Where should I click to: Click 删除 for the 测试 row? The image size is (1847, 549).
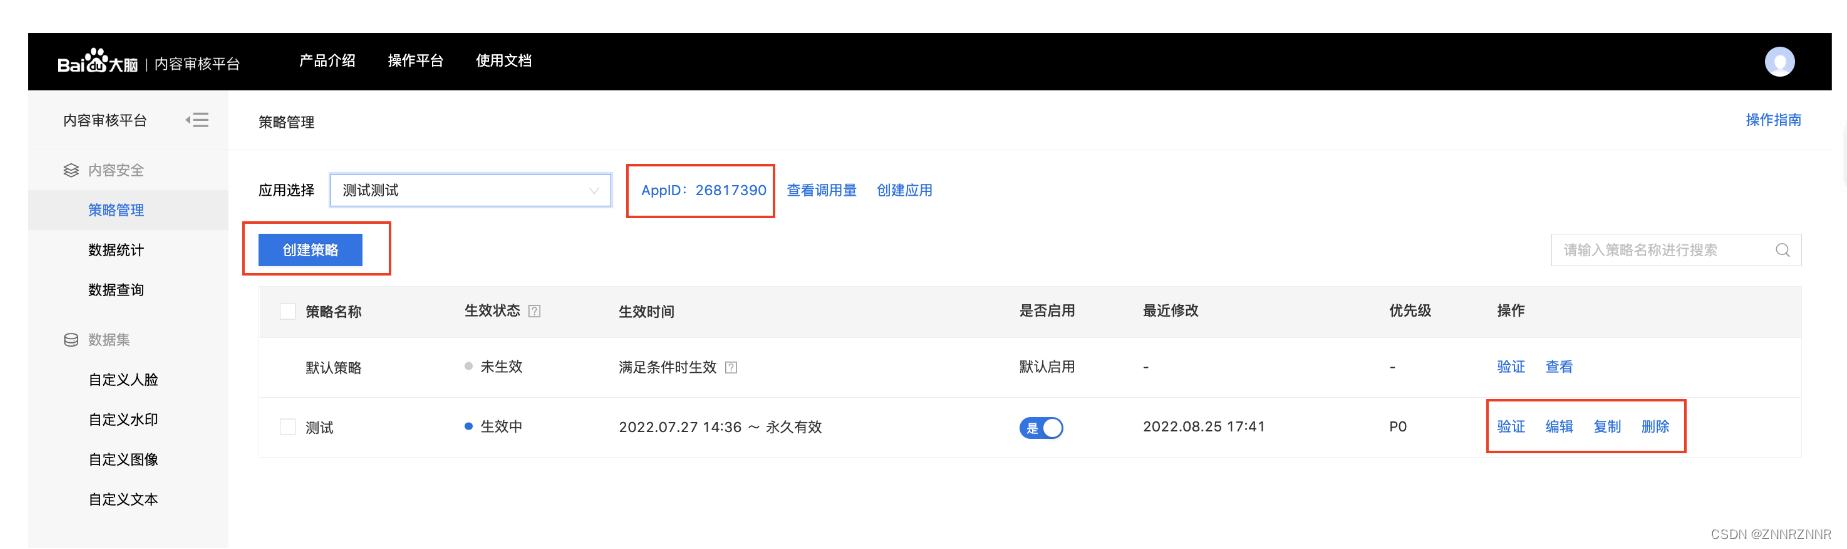(1655, 427)
